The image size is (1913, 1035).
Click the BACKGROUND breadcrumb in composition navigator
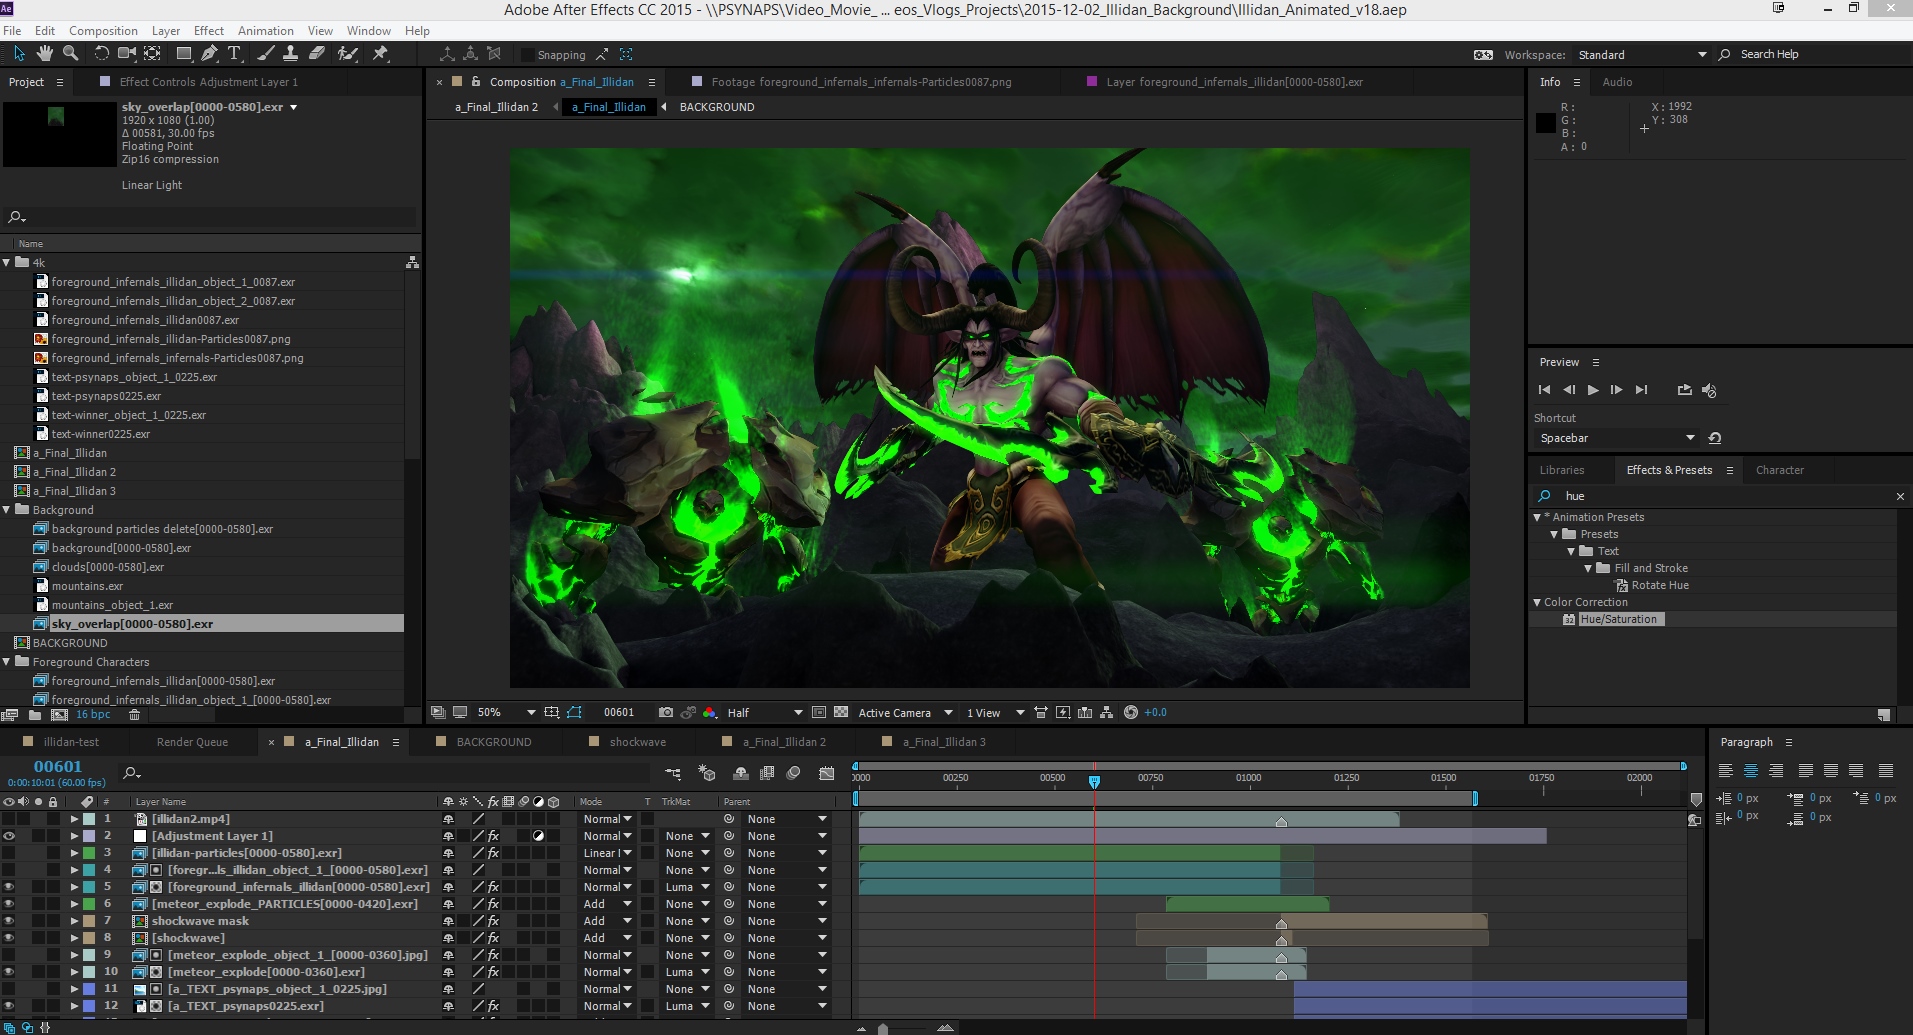pyautogui.click(x=717, y=107)
